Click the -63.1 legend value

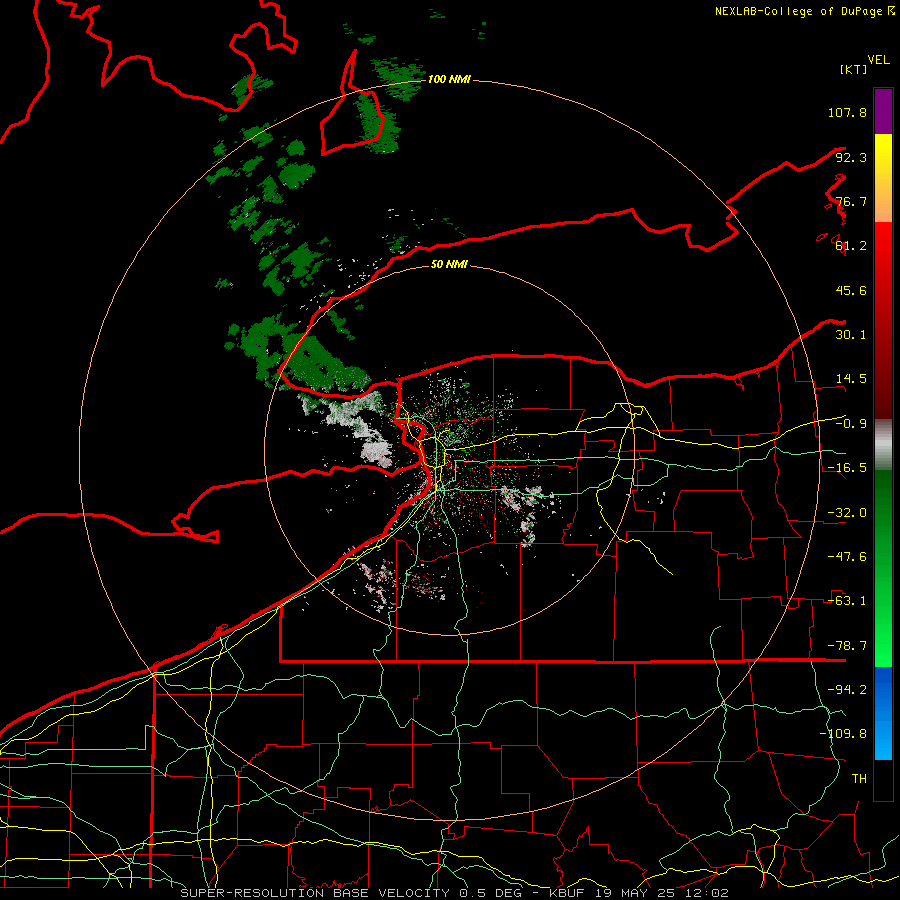[x=847, y=601]
